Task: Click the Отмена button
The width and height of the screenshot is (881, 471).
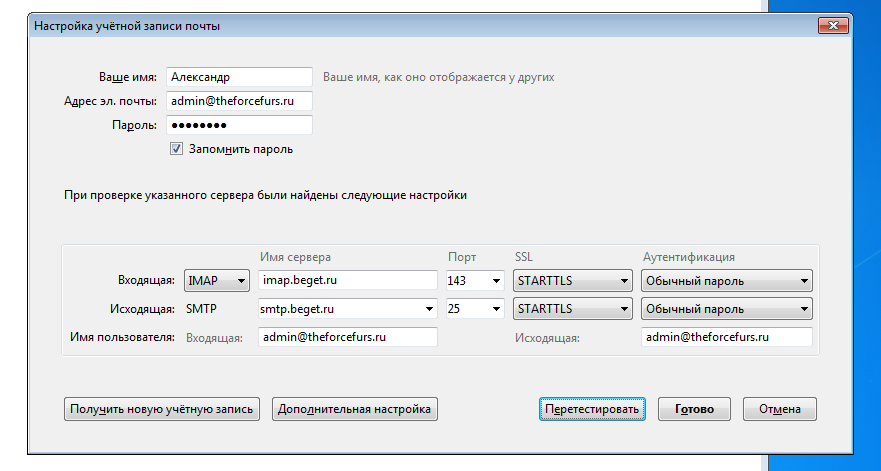Action: coord(780,409)
